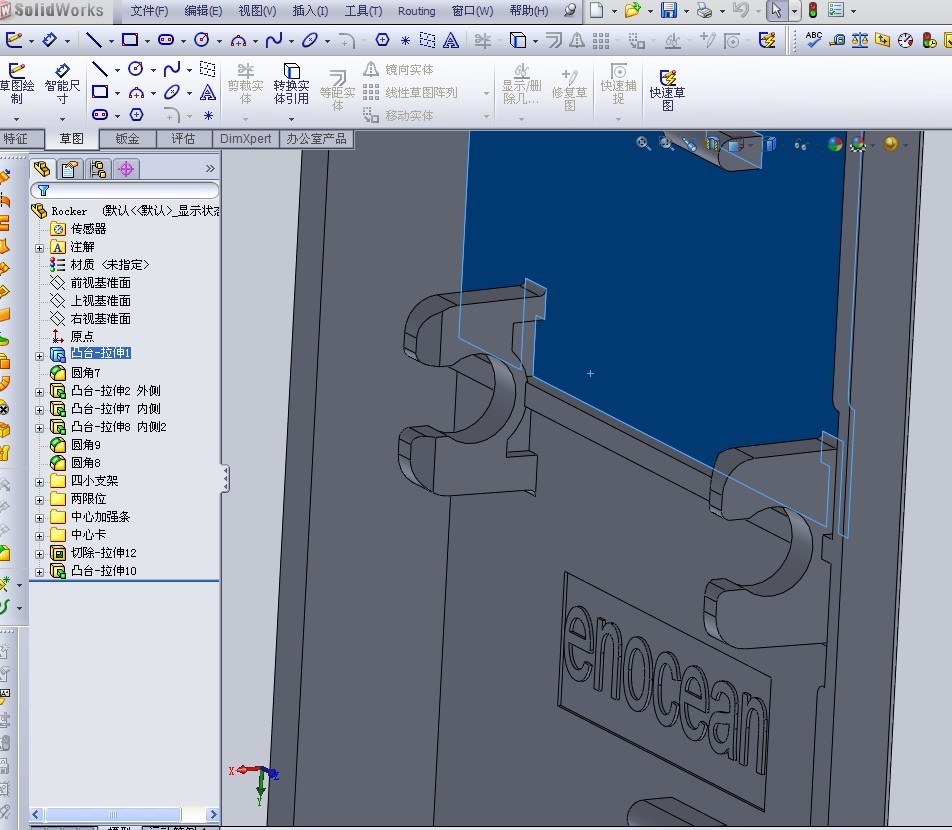Click the Edit Appearance color ball icon

[834, 144]
